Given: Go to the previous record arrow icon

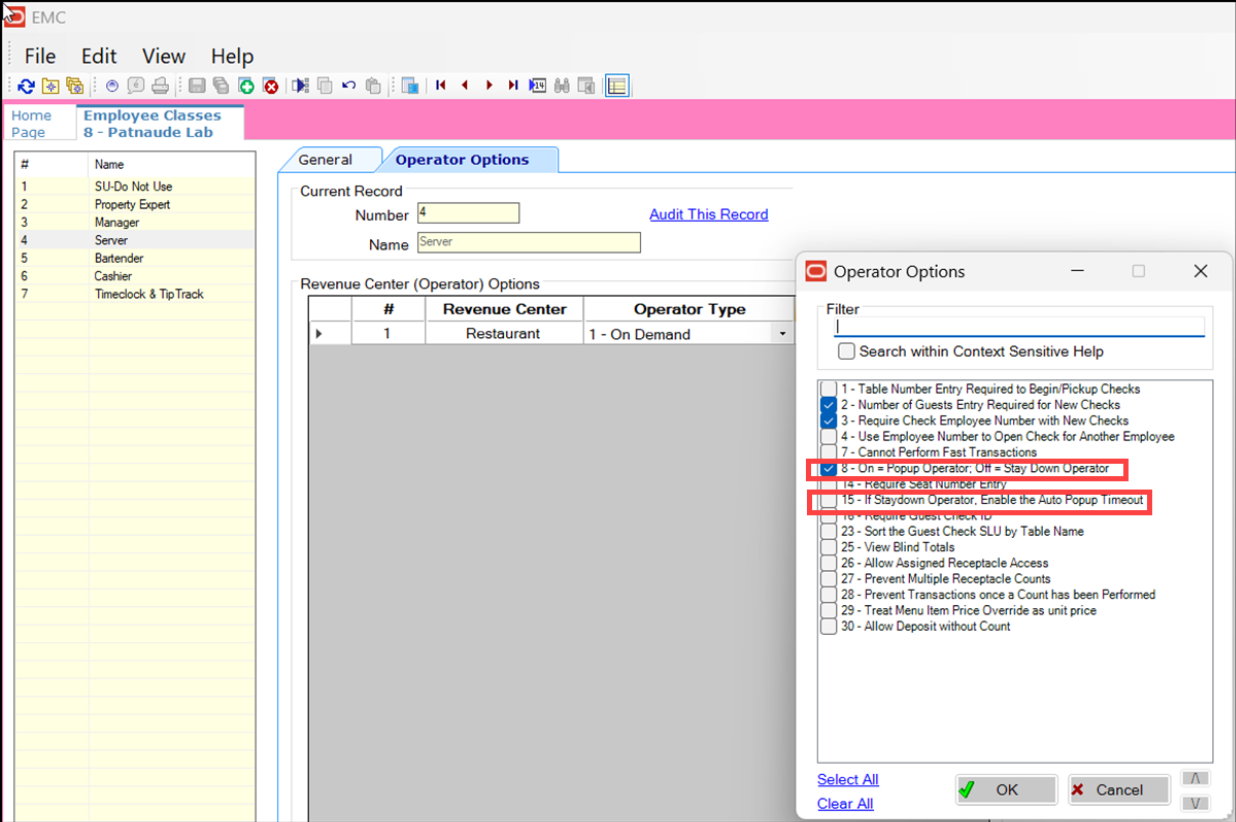Looking at the screenshot, I should point(465,86).
